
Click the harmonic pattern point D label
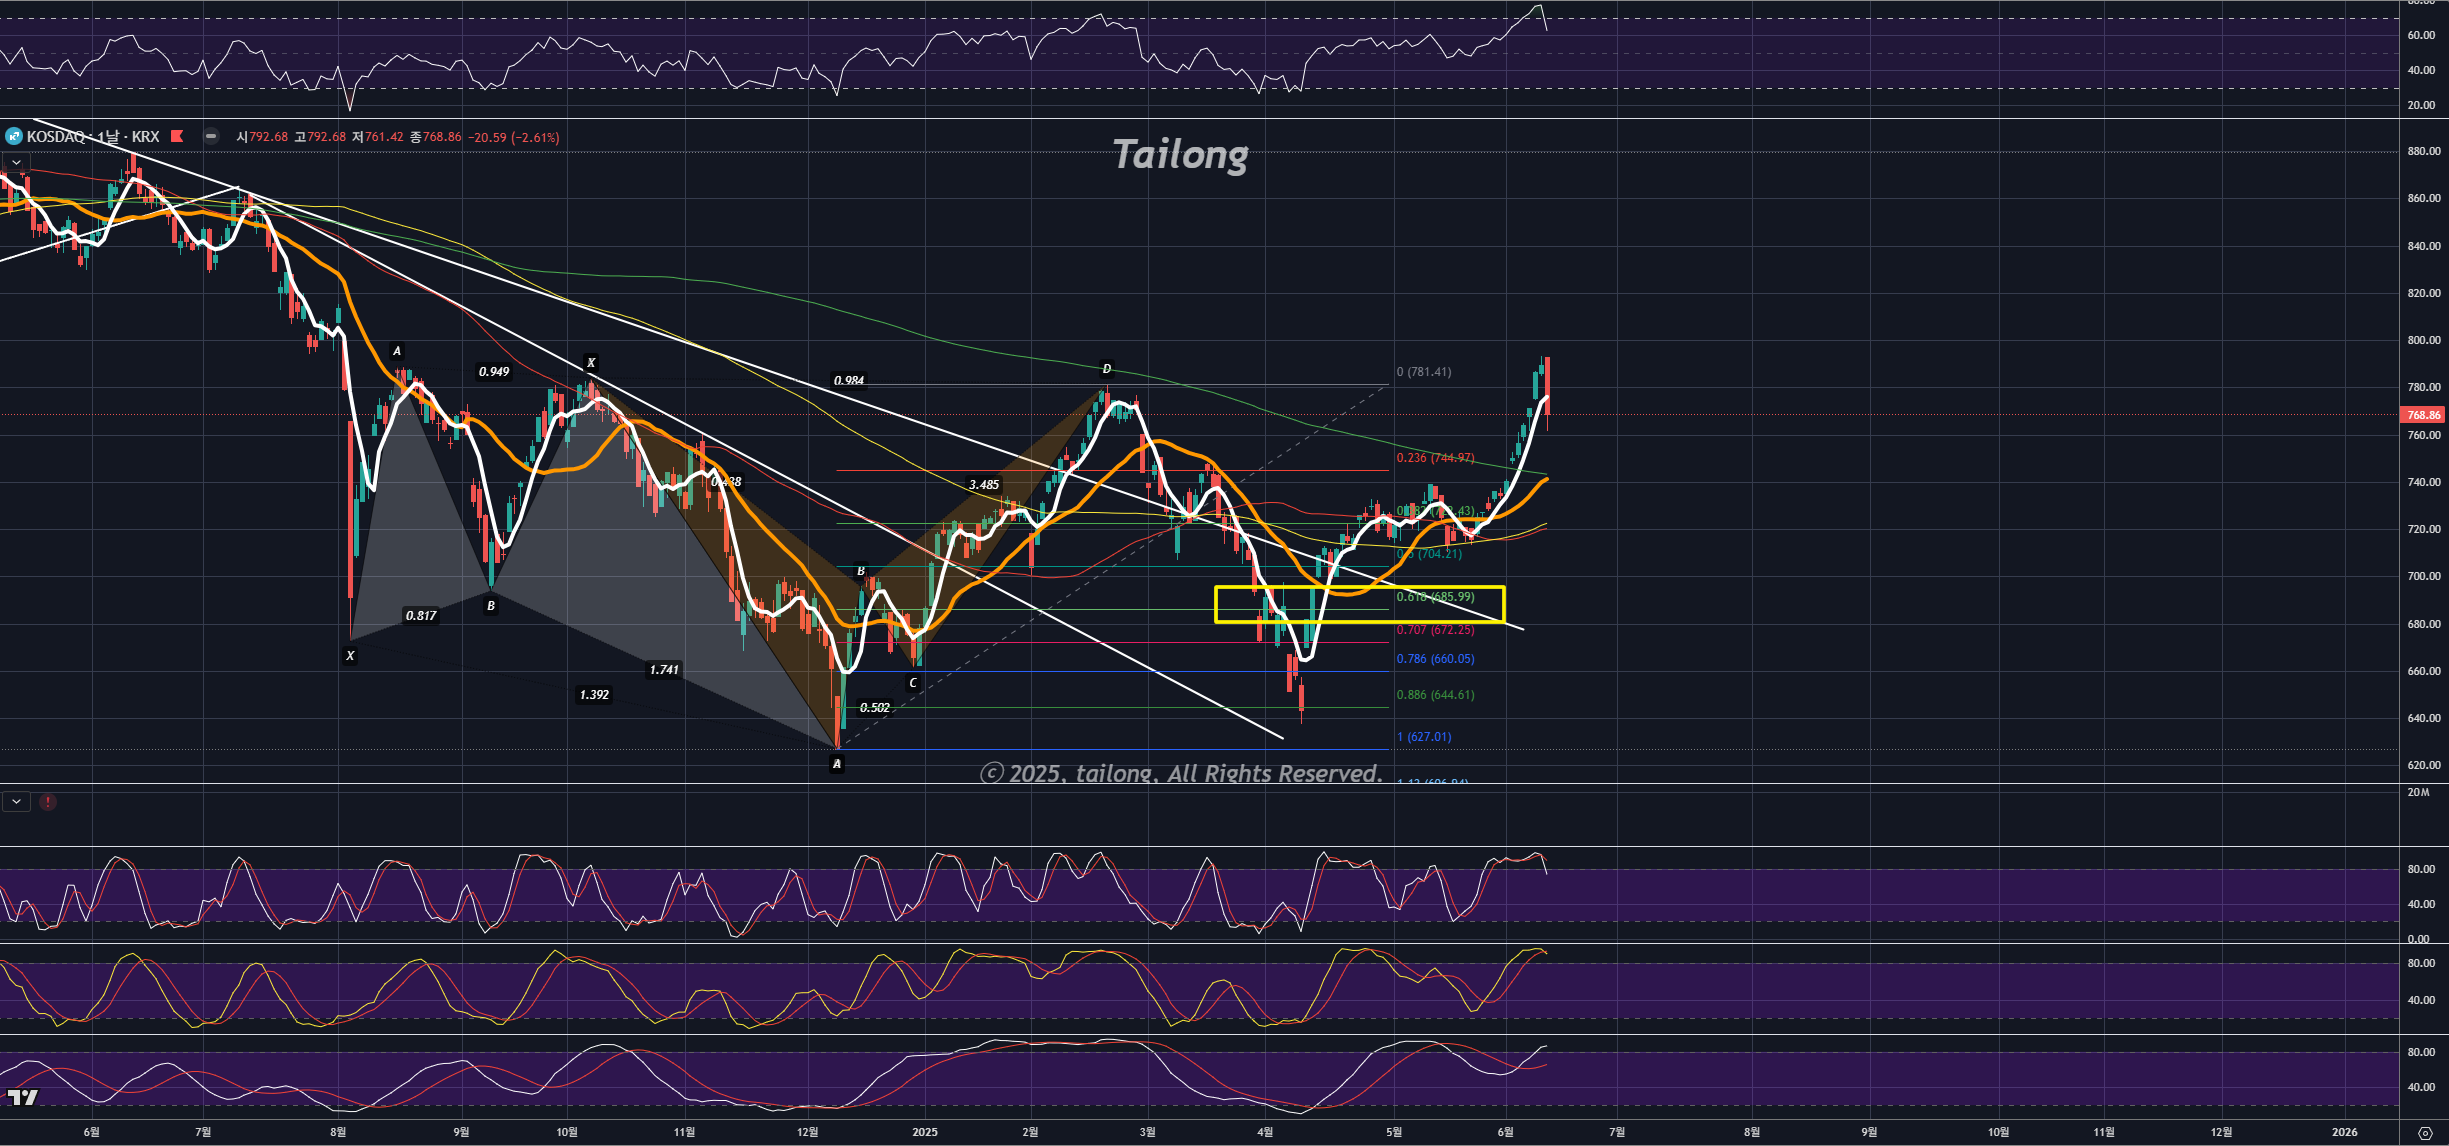point(1106,369)
